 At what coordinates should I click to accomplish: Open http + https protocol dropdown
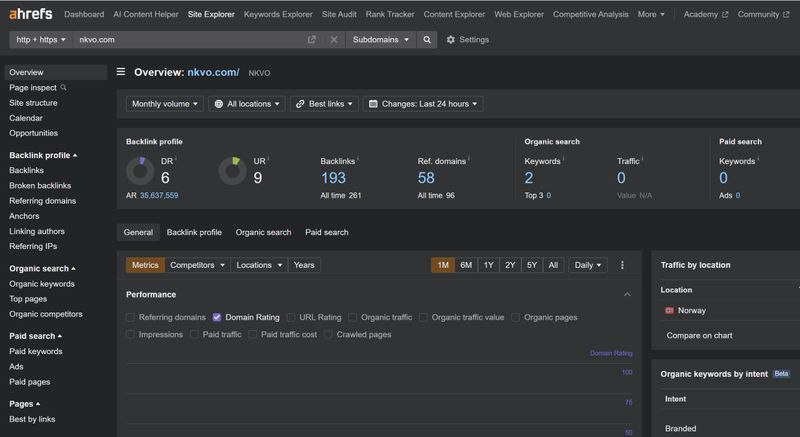point(41,39)
